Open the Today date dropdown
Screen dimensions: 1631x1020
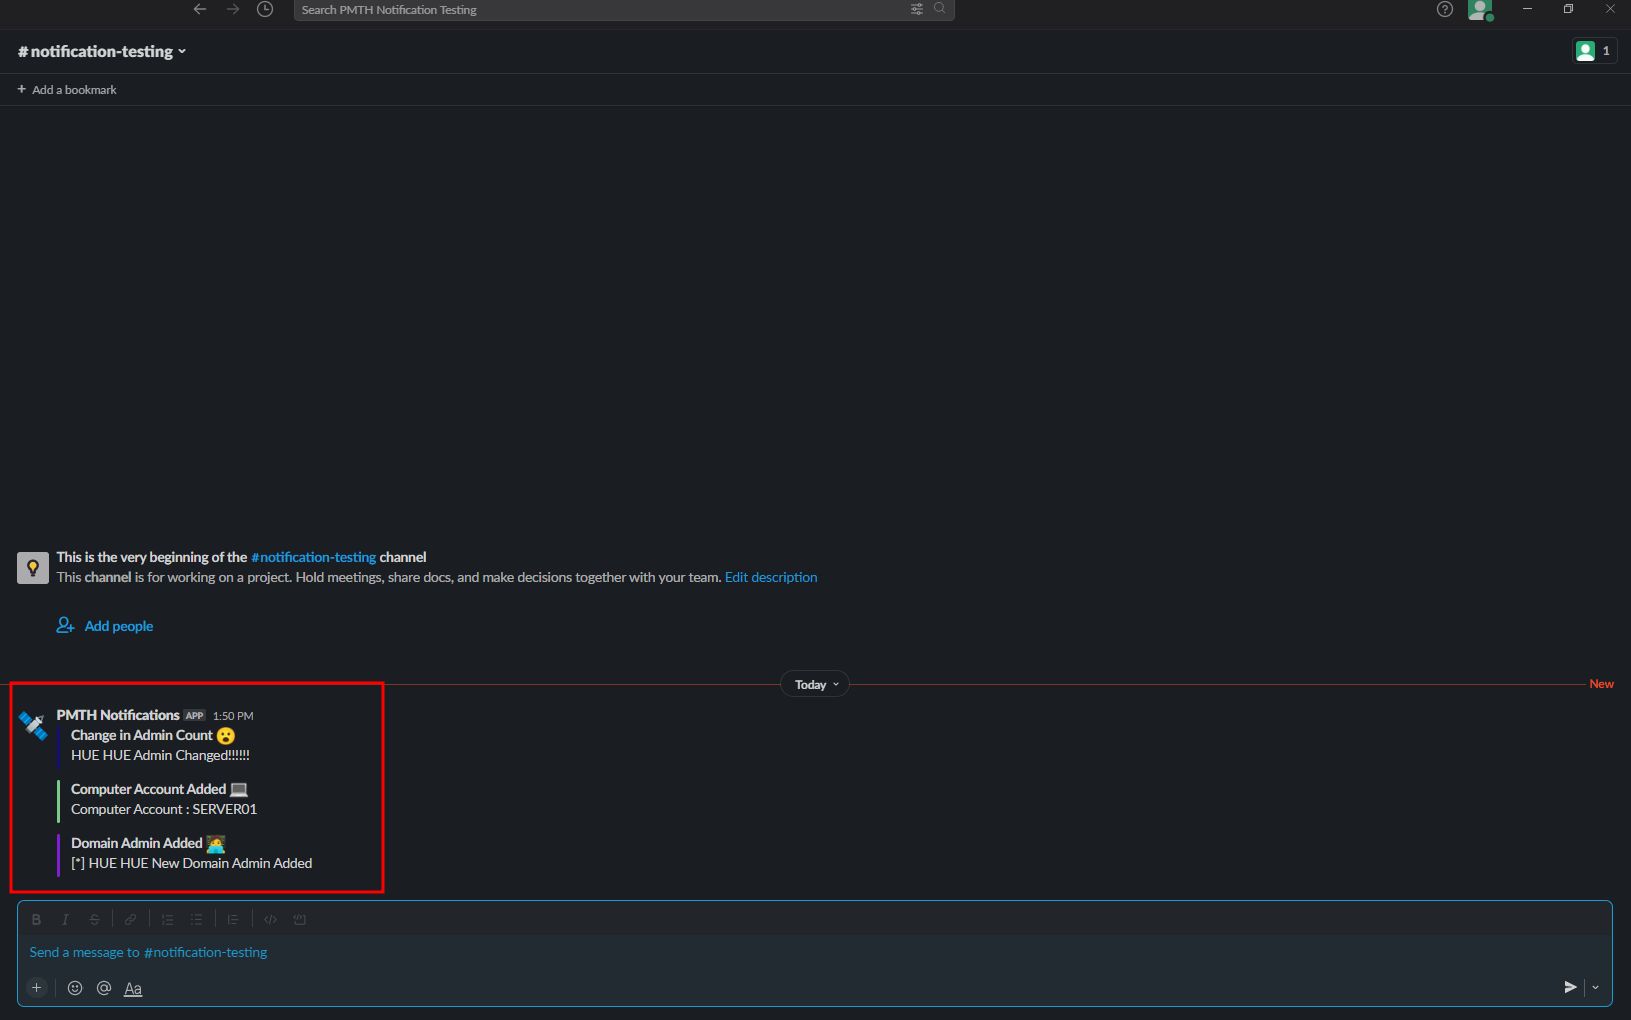click(815, 685)
